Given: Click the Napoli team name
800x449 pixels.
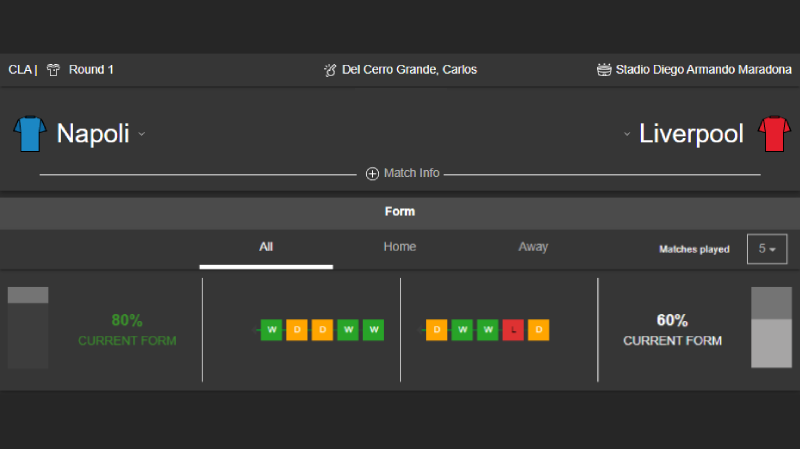Looking at the screenshot, I should 93,134.
